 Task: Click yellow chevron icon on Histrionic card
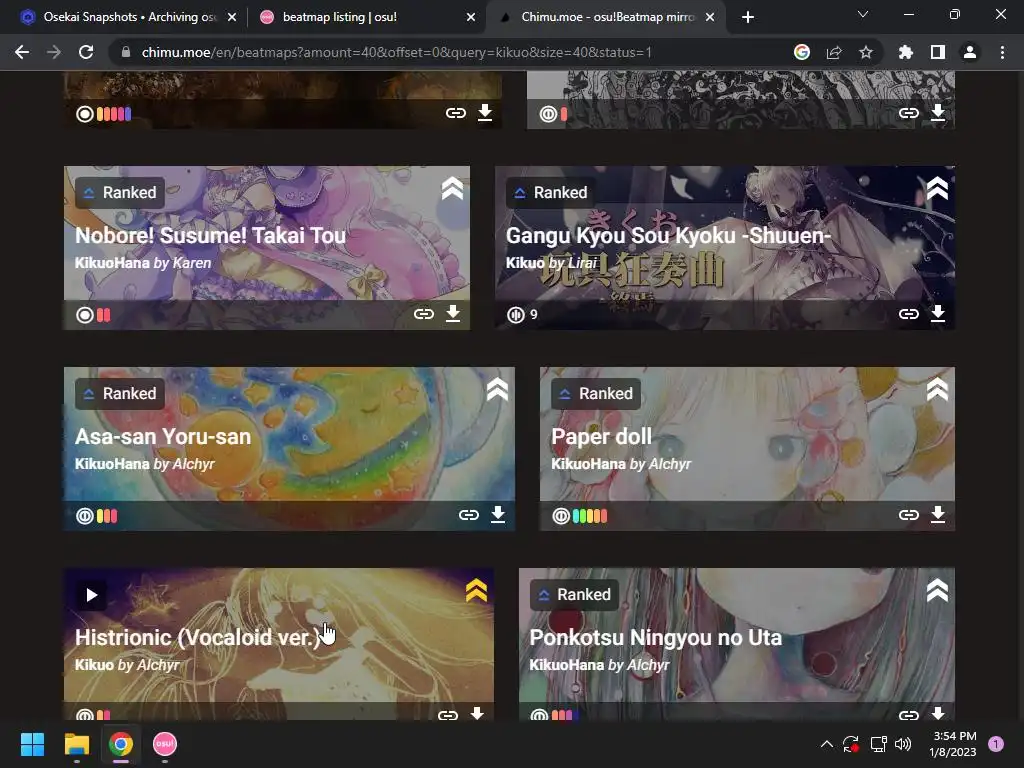[x=476, y=590]
